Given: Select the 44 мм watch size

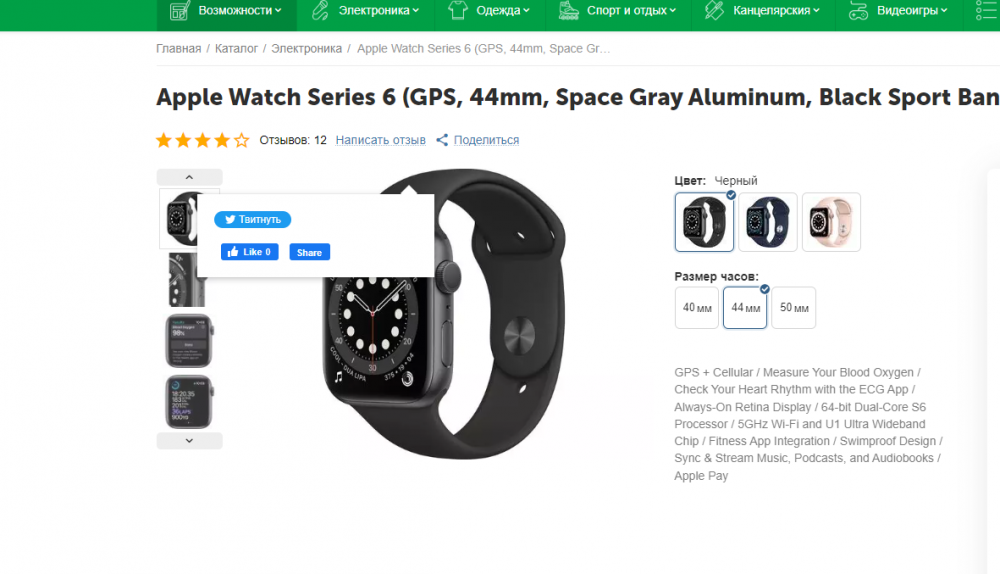Looking at the screenshot, I should coord(745,307).
